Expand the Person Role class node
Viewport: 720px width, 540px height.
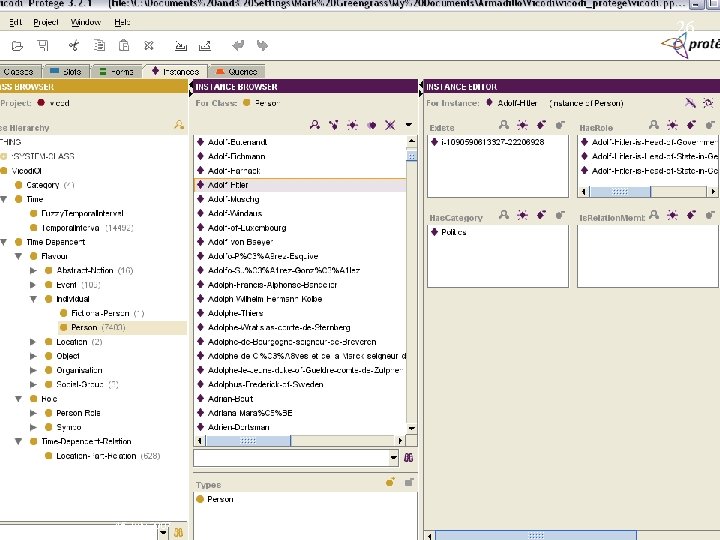click(x=33, y=413)
